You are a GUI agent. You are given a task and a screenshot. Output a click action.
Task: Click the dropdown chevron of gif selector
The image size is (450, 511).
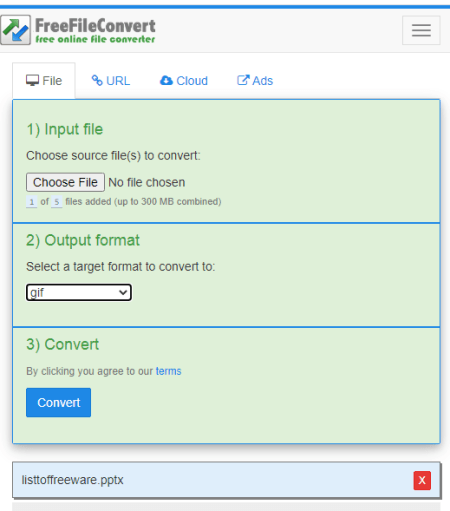123,293
